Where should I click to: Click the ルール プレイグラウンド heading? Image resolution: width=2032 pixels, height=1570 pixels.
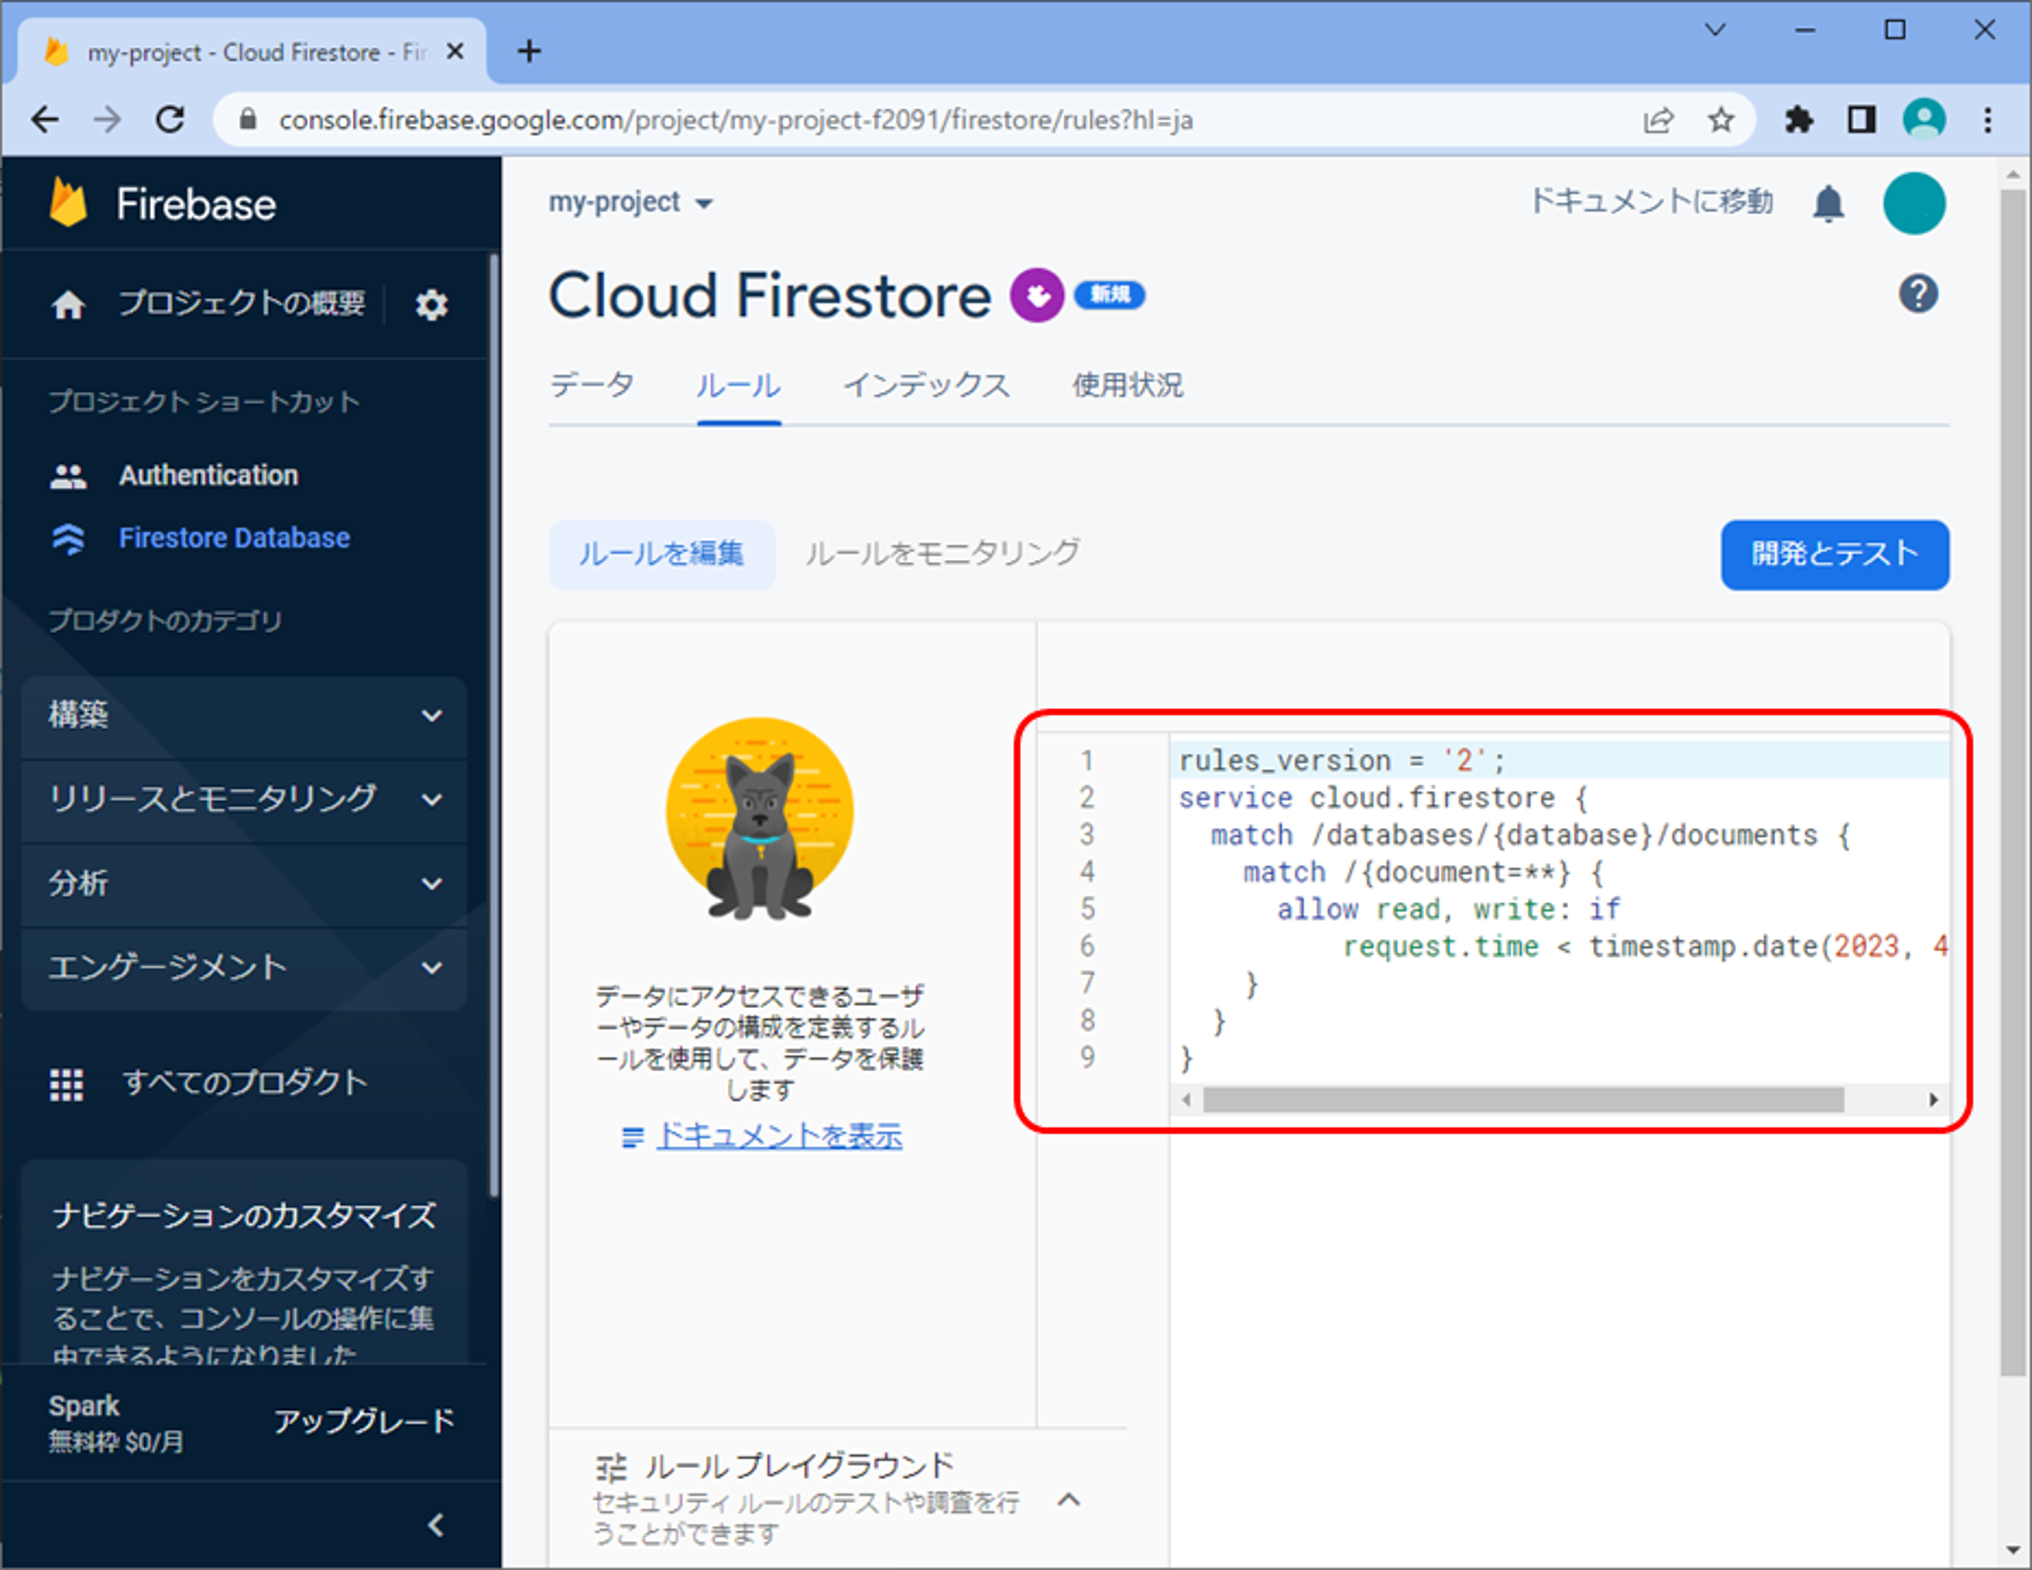pyautogui.click(x=799, y=1467)
